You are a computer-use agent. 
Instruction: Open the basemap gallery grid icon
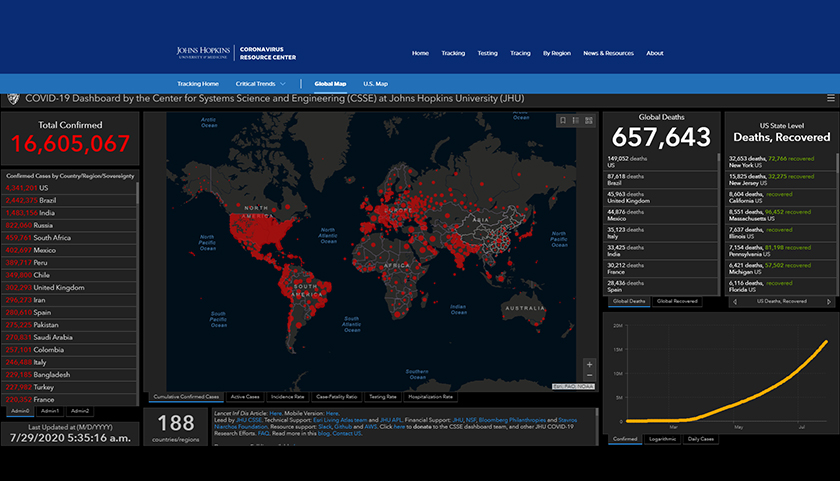click(588, 120)
